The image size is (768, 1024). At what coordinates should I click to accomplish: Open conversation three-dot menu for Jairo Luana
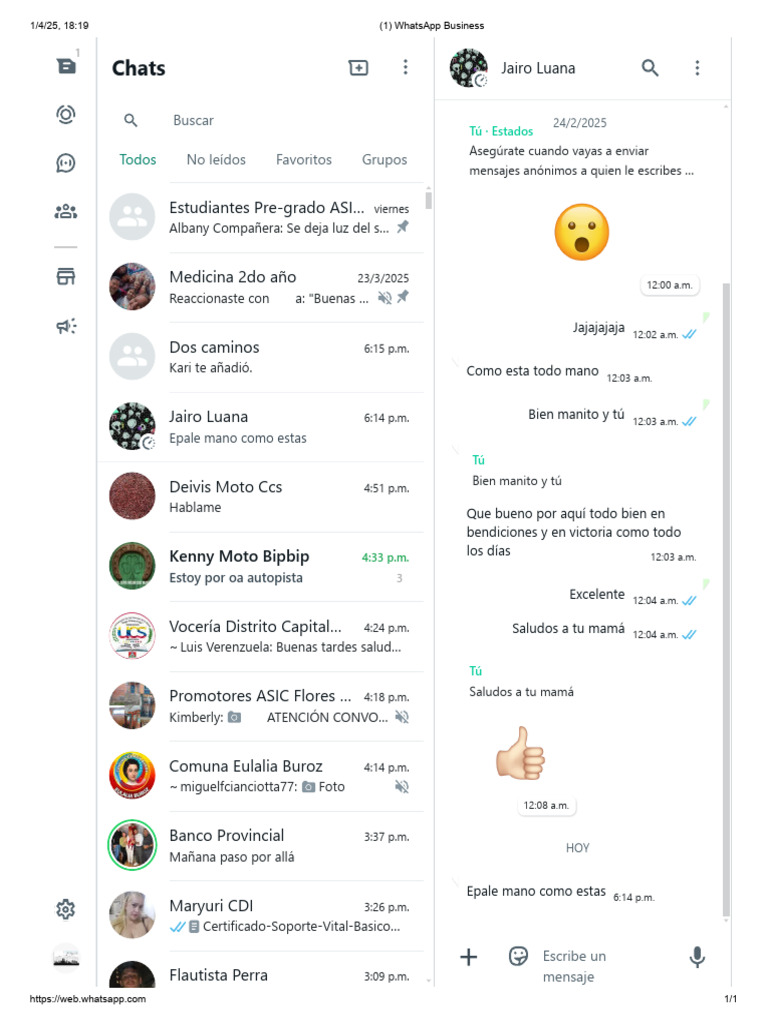point(697,68)
